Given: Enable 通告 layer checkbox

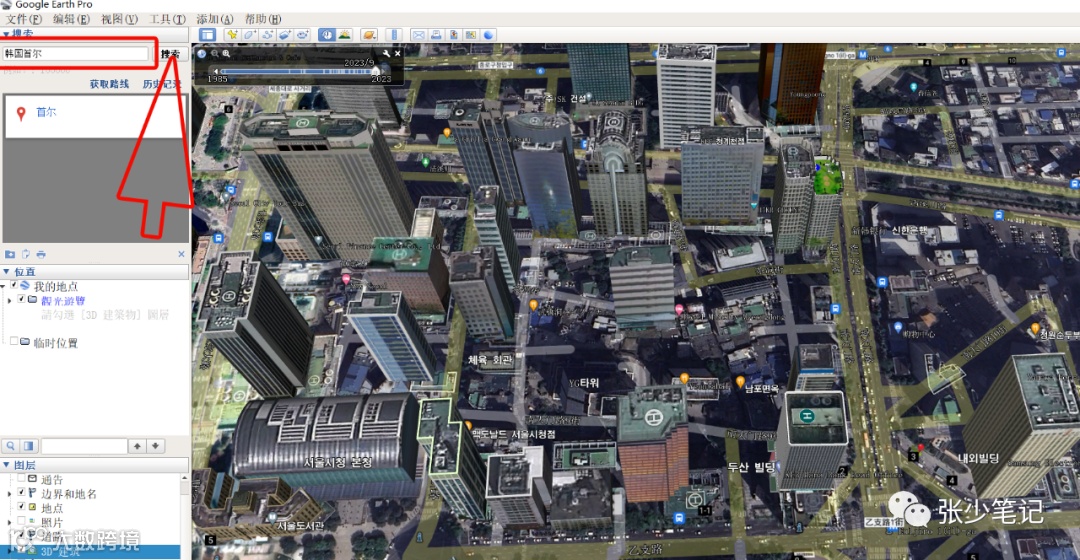Looking at the screenshot, I should coord(21,478).
